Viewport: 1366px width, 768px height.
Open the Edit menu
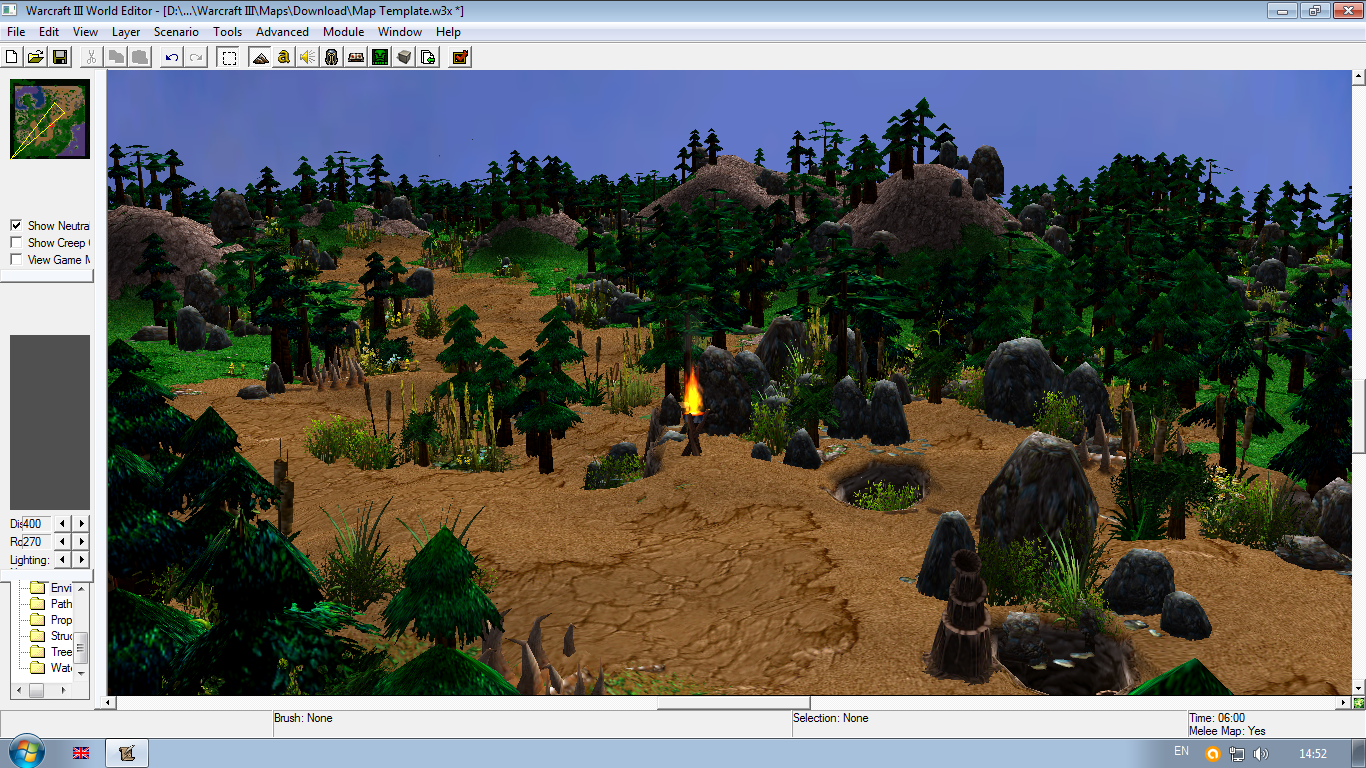tap(49, 32)
